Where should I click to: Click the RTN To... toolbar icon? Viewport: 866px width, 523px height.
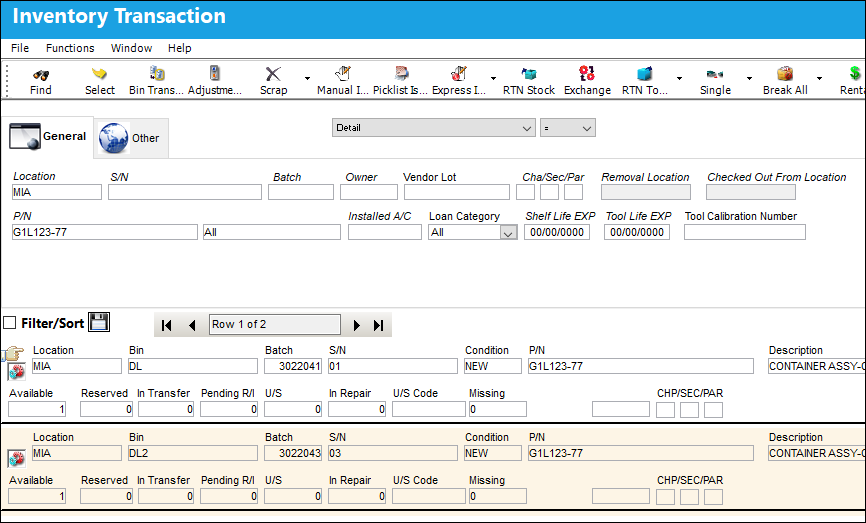[645, 73]
